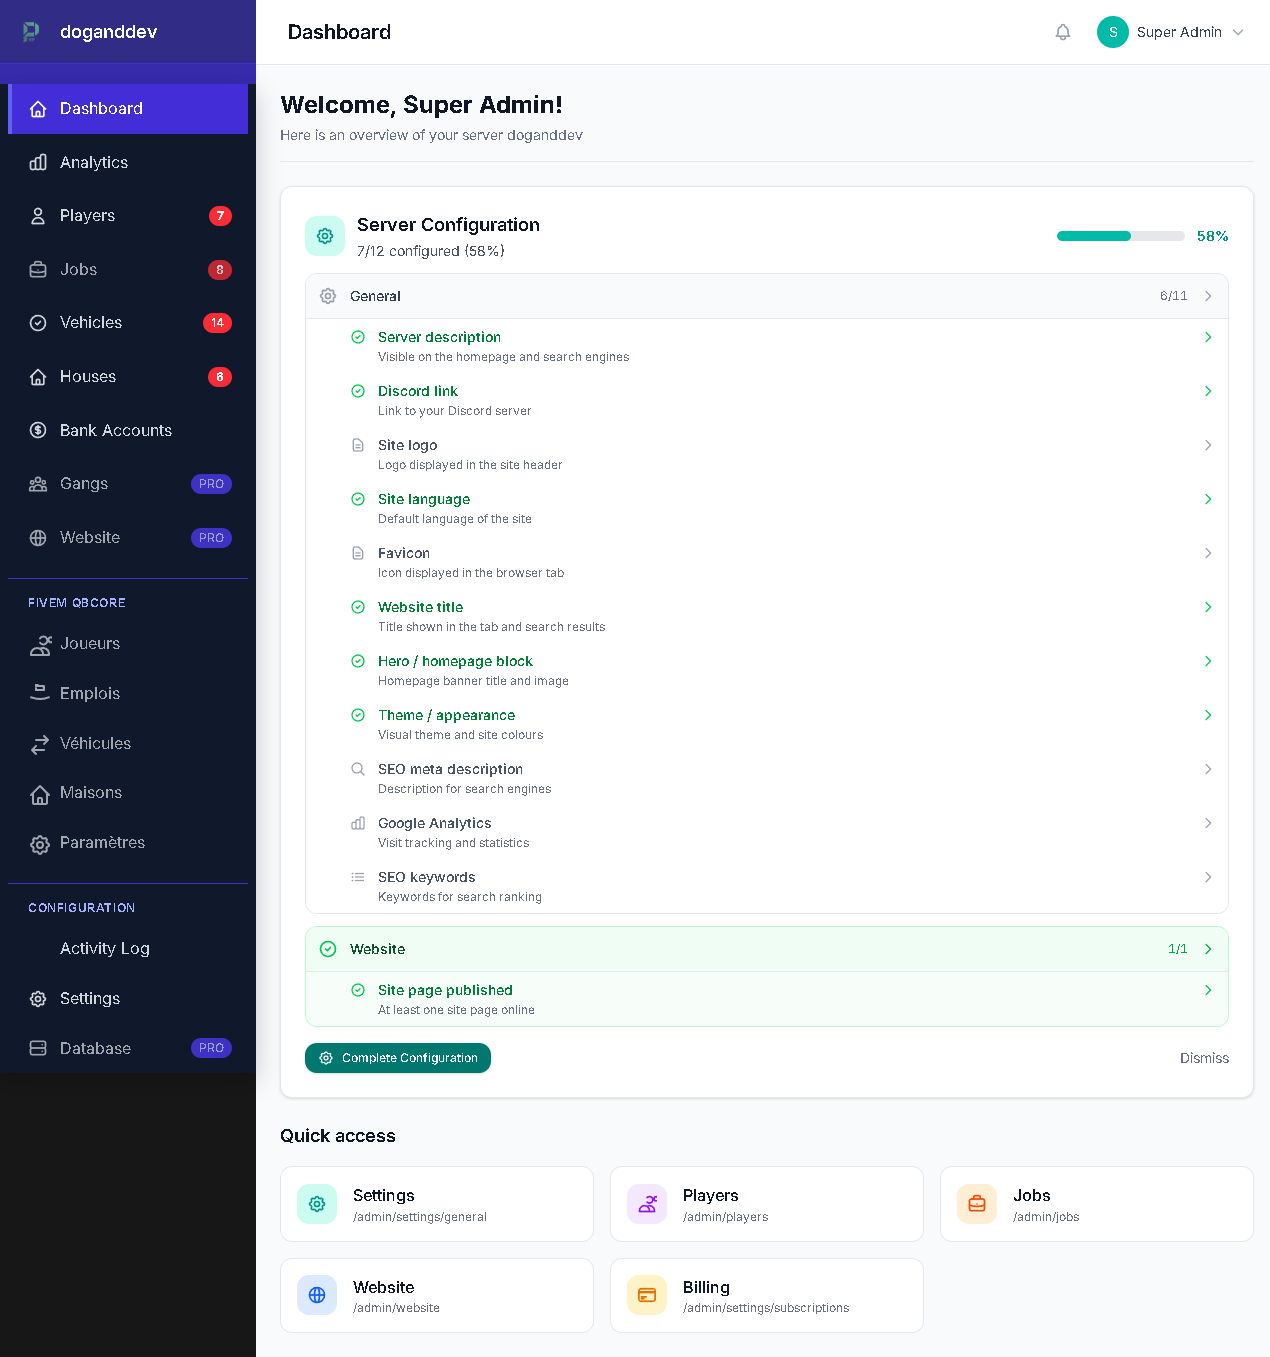The image size is (1270, 1357).
Task: Click the 58% configuration progress bar
Action: (1120, 236)
